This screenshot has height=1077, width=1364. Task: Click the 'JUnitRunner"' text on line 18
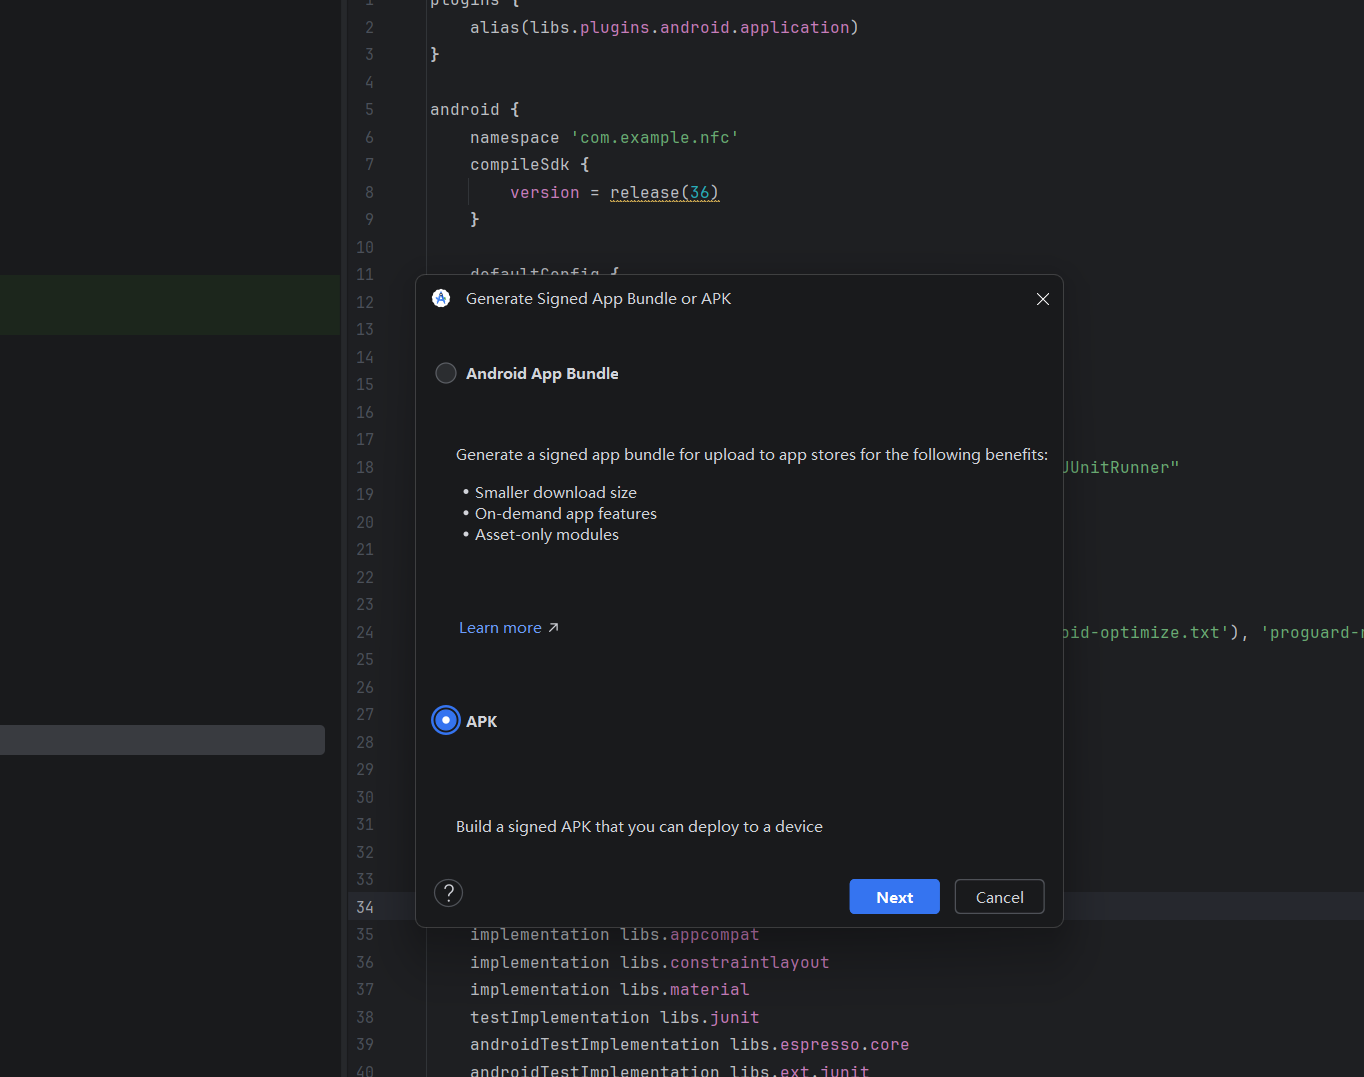pos(1121,467)
